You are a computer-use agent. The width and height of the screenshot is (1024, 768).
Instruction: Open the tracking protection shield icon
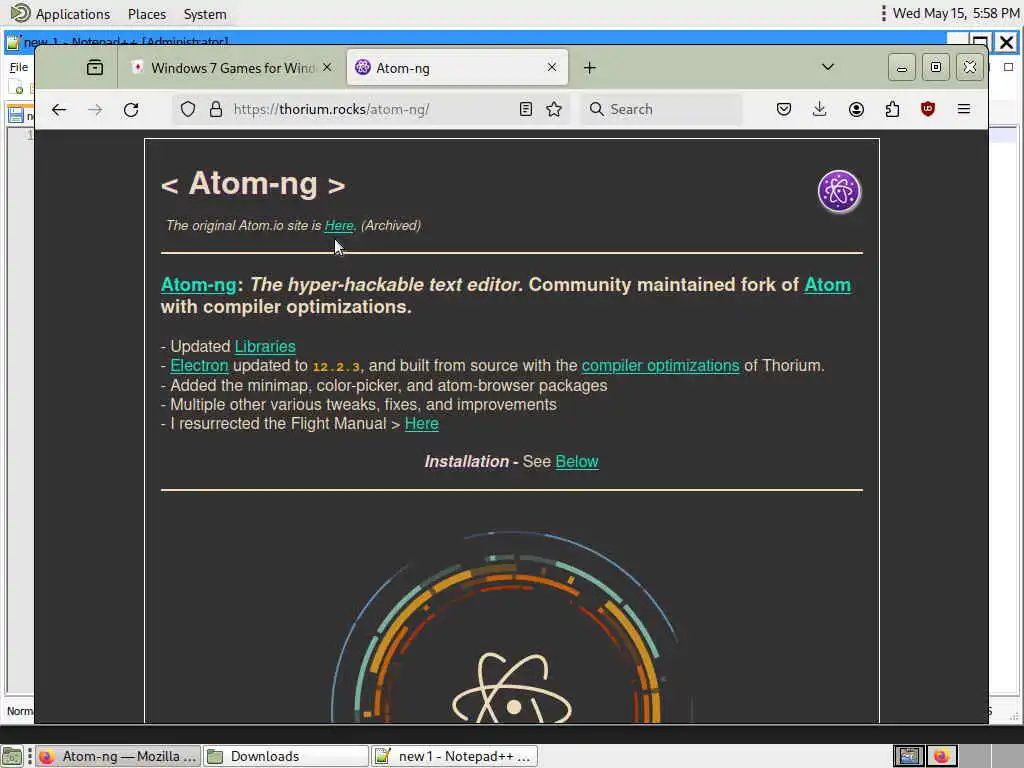187,109
